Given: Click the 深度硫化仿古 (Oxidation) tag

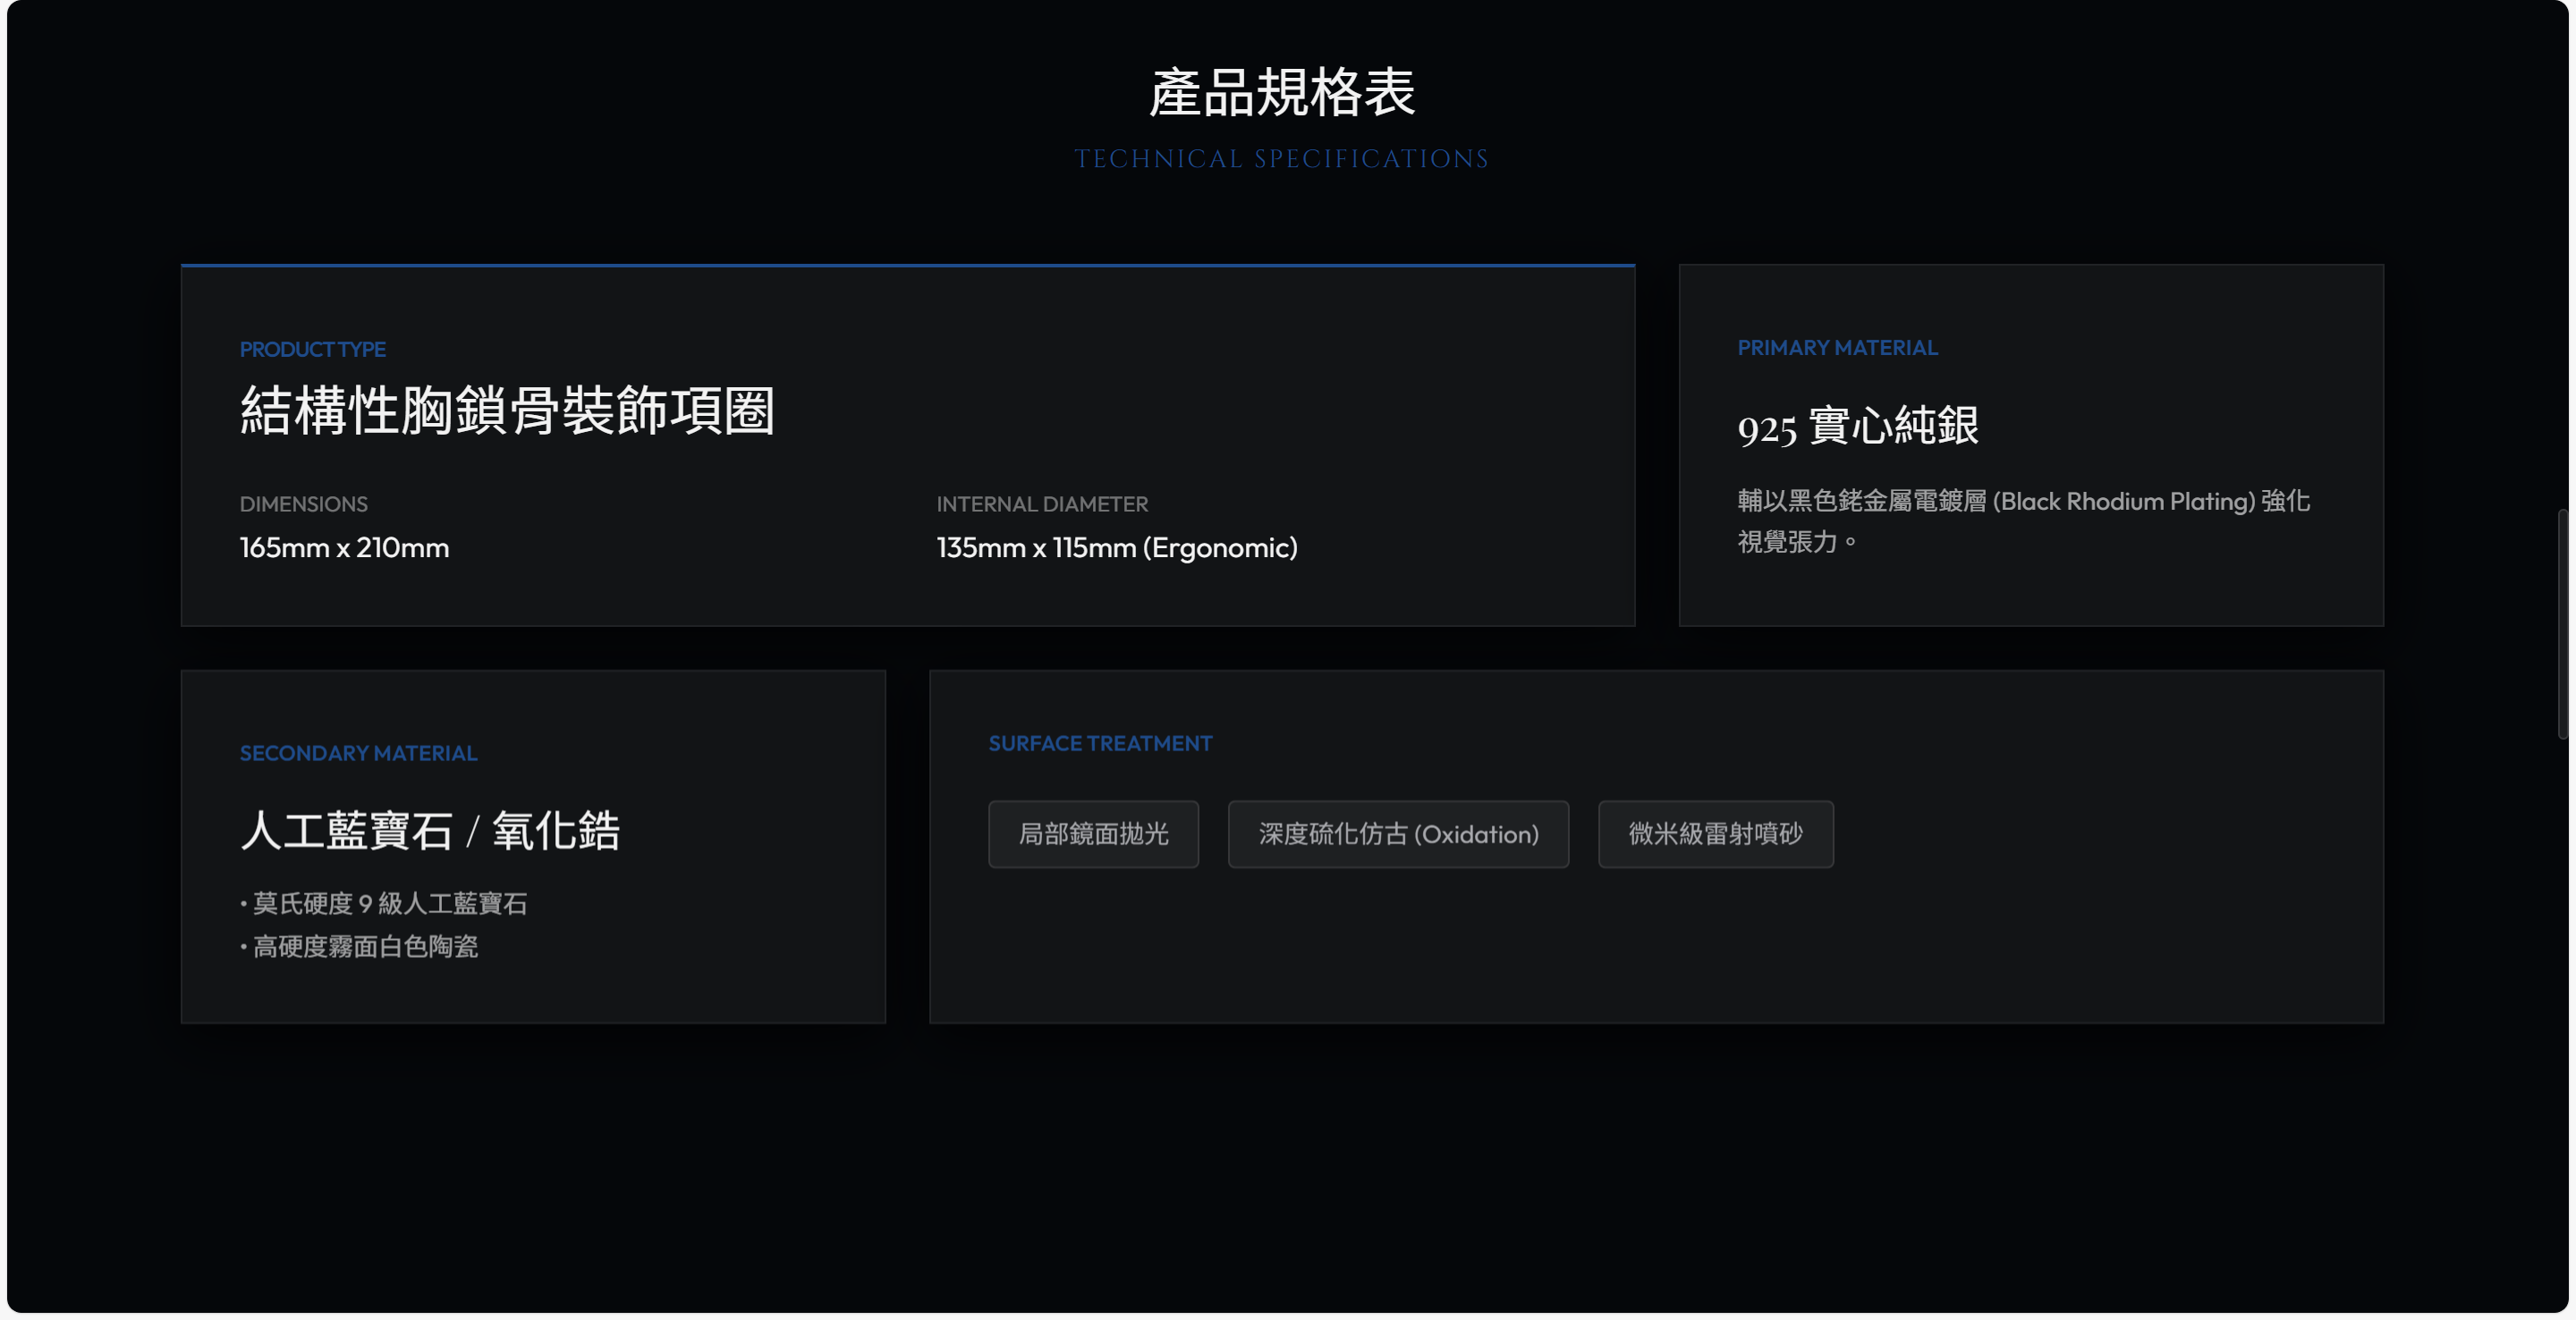Looking at the screenshot, I should (1397, 834).
